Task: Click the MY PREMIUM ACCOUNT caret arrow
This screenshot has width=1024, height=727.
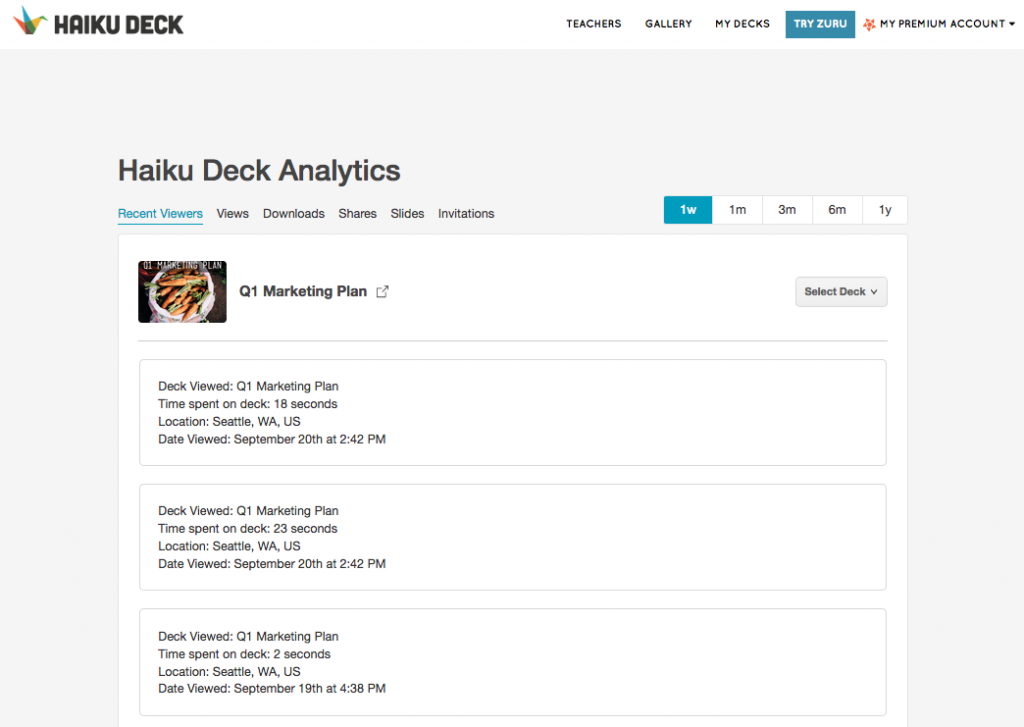Action: [1013, 24]
